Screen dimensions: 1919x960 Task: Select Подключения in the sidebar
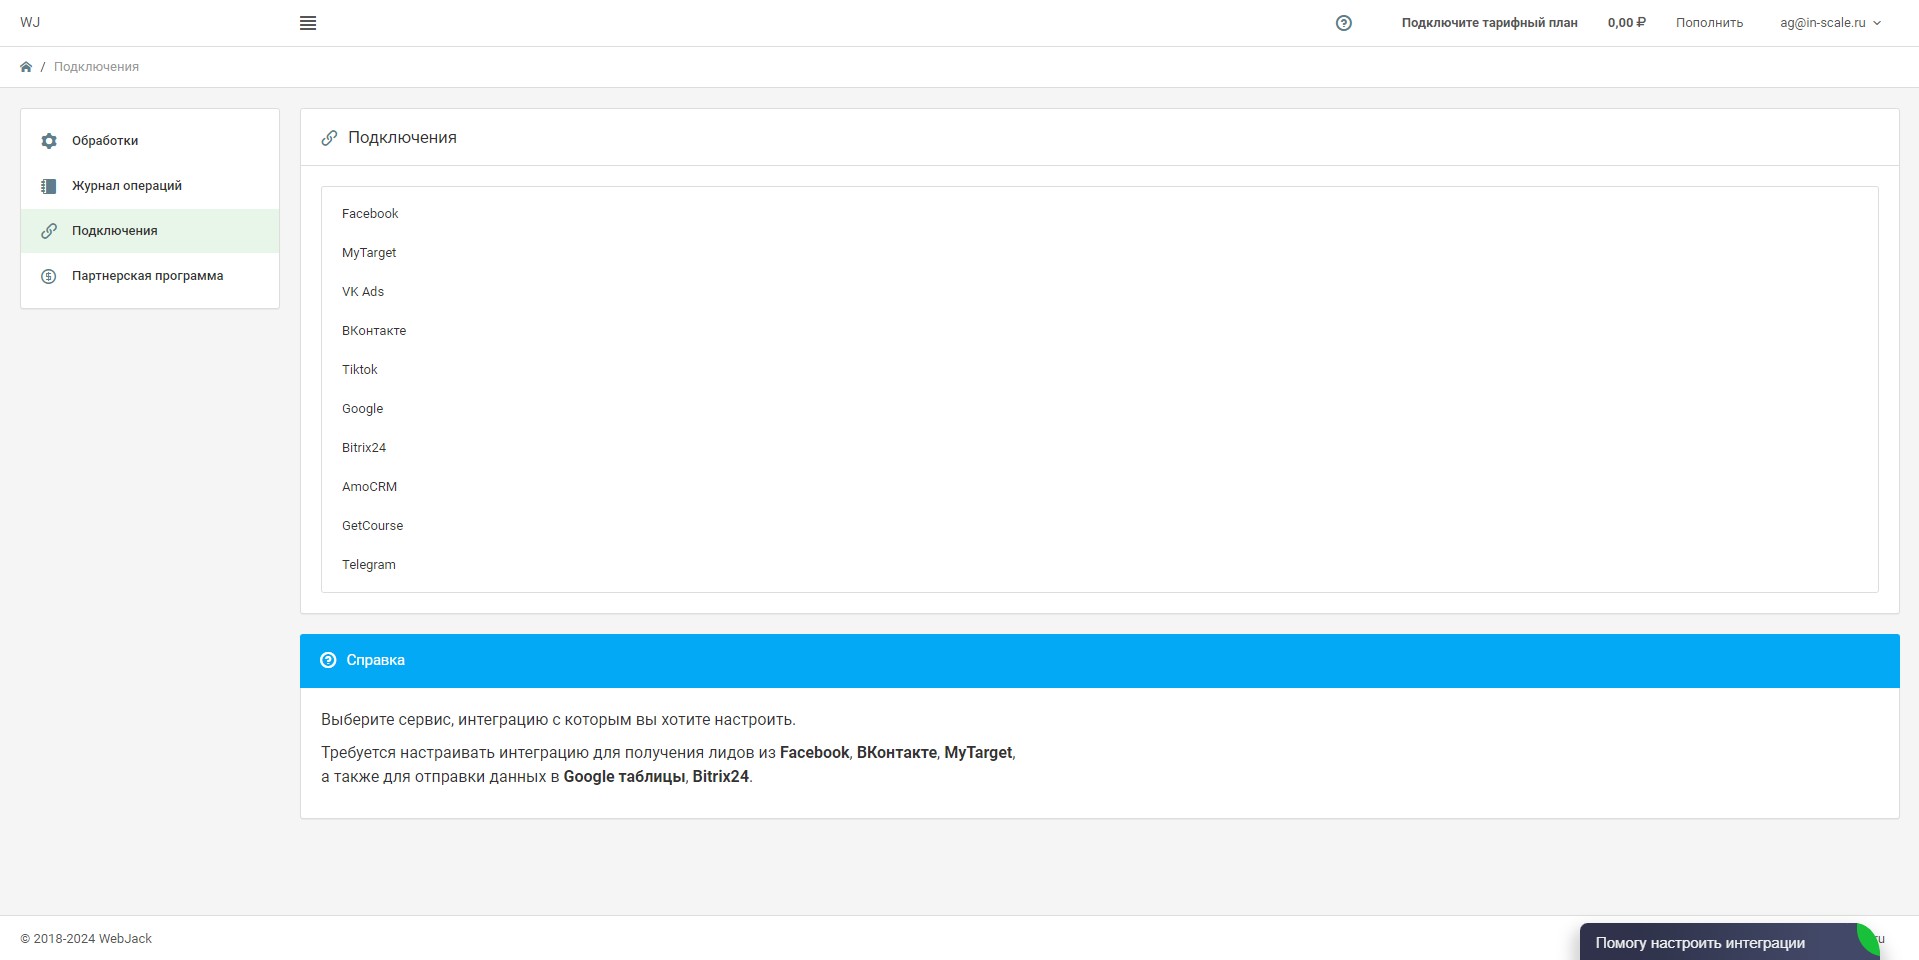(x=150, y=231)
